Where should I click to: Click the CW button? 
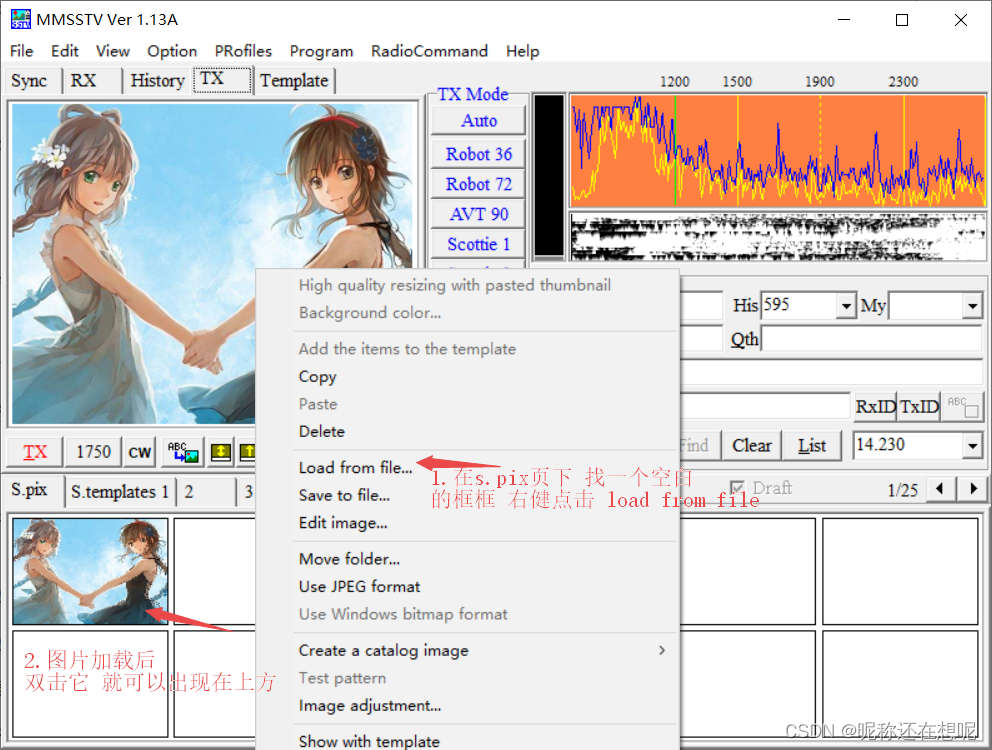pyautogui.click(x=140, y=452)
